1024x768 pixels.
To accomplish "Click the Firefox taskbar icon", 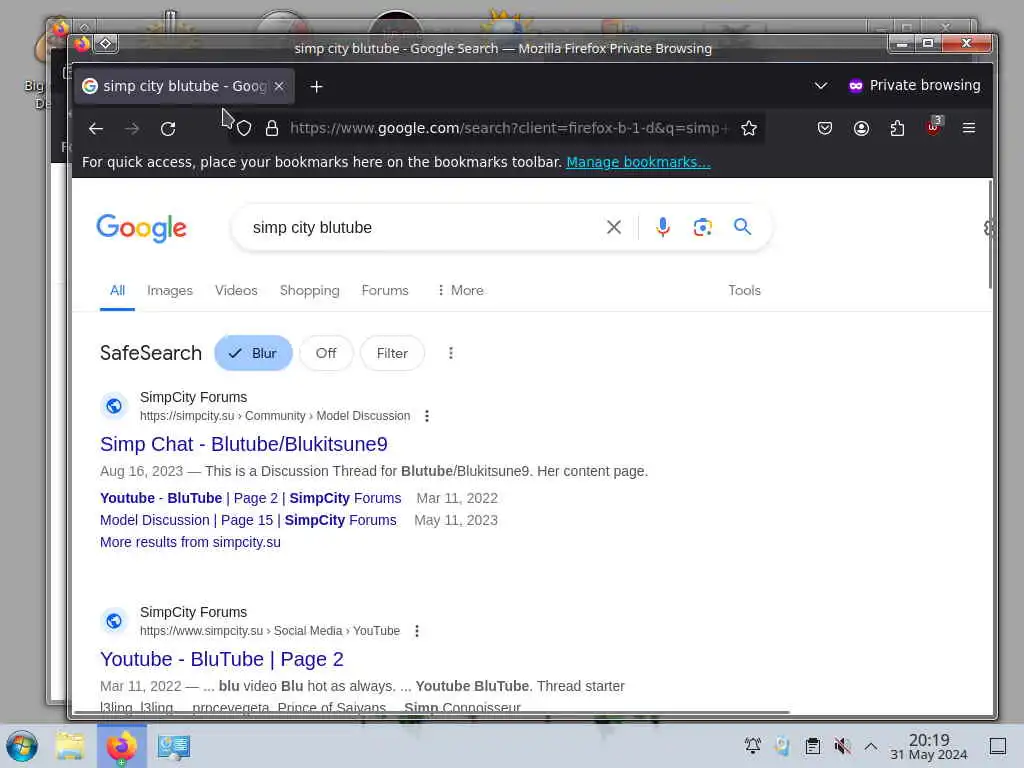I will pos(121,746).
